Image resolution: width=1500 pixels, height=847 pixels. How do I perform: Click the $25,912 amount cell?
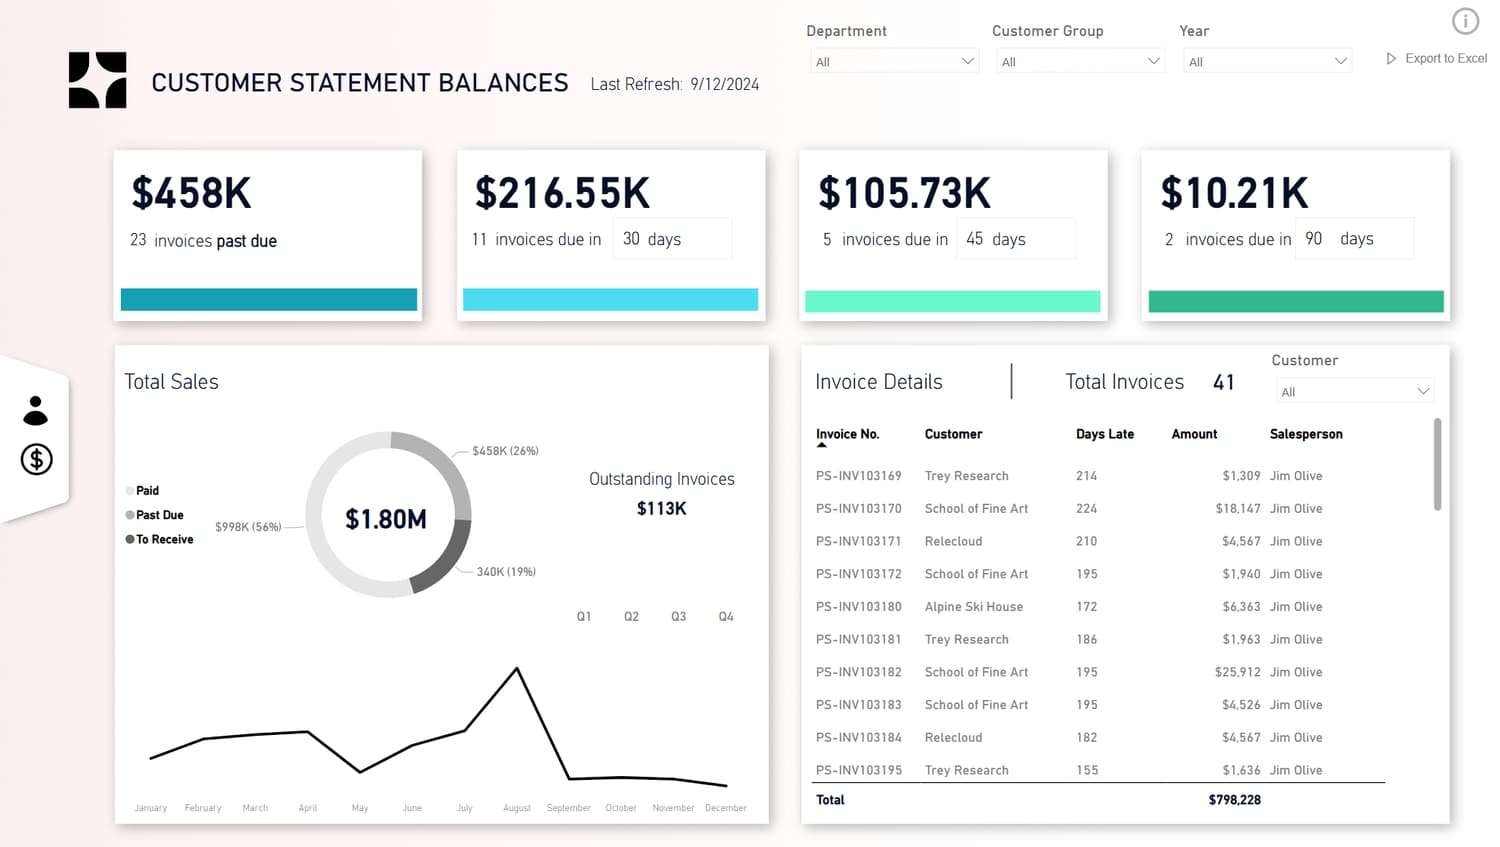pyautogui.click(x=1238, y=672)
